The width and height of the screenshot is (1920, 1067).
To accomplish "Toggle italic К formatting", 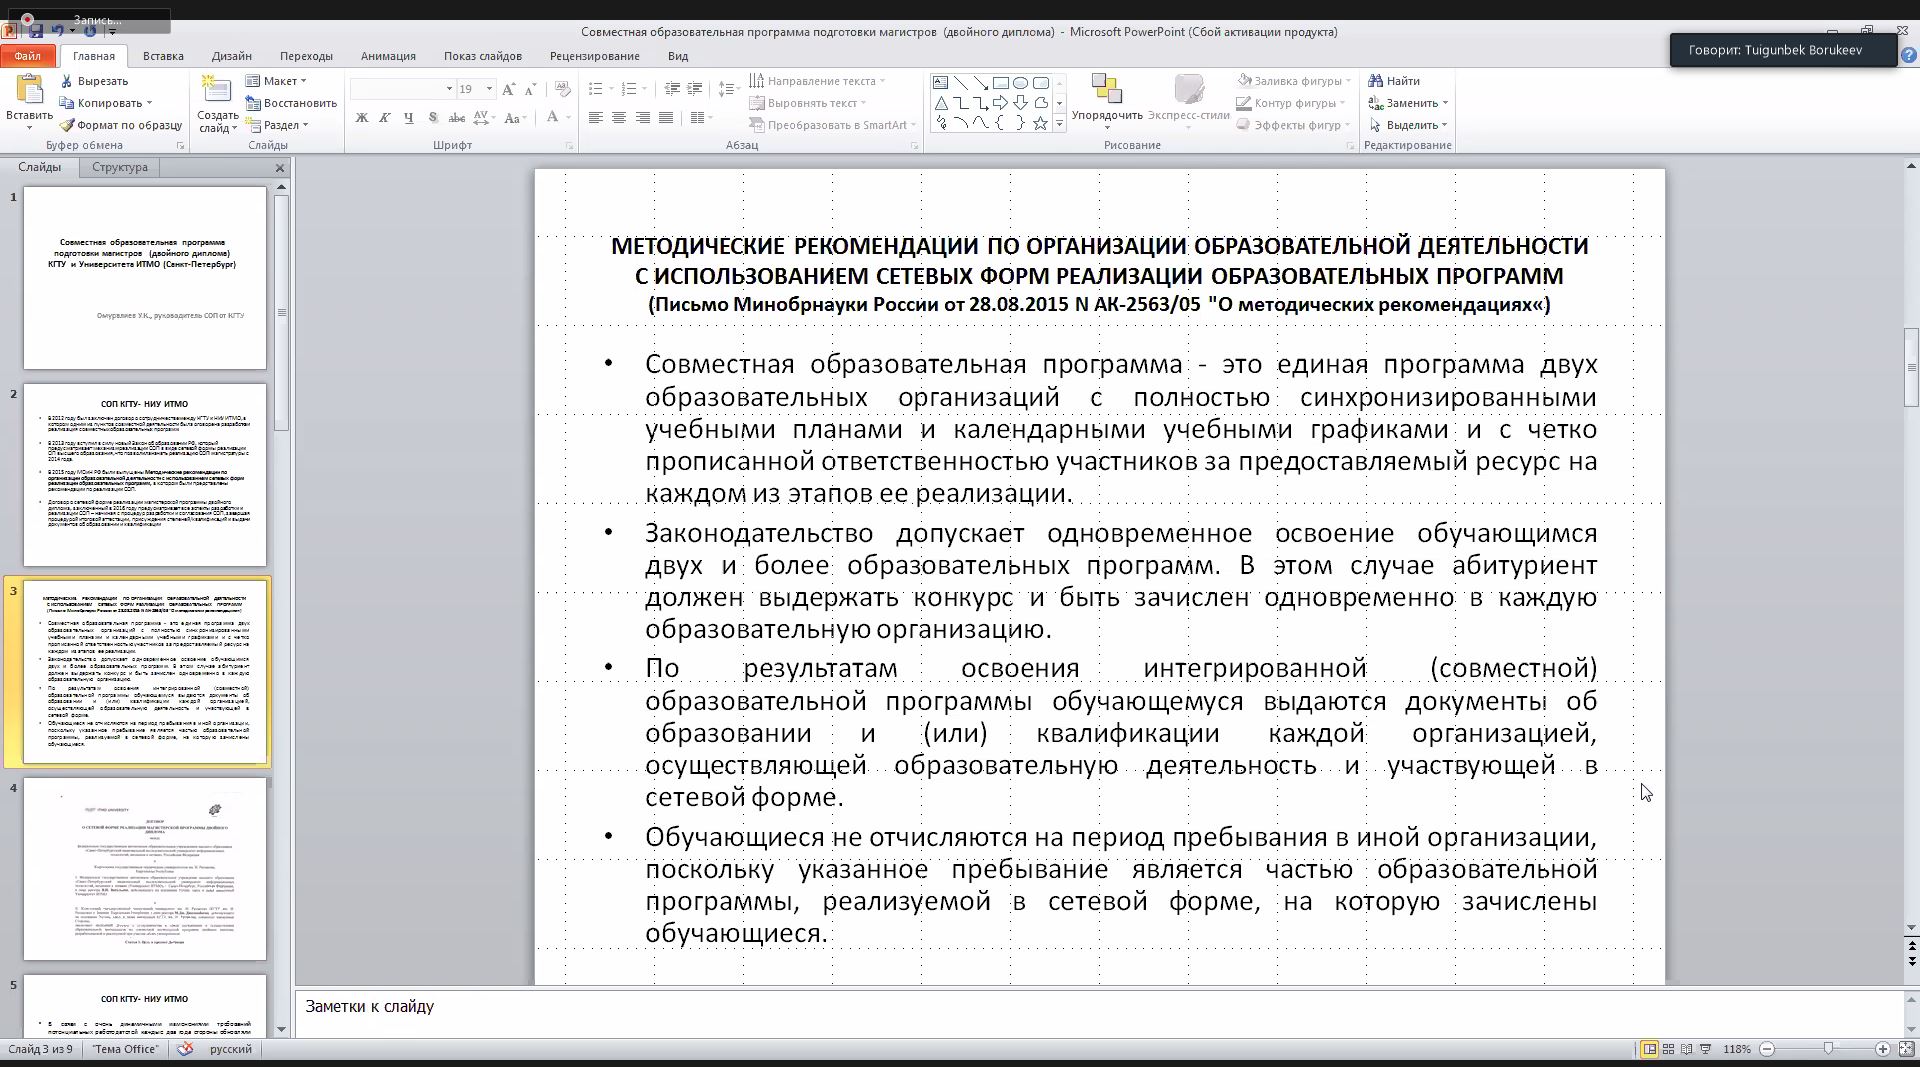I will [x=385, y=118].
